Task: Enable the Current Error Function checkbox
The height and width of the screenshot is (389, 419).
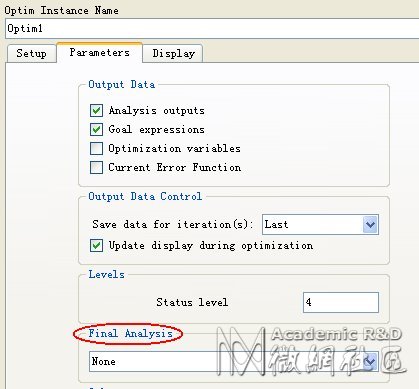Action: 96,167
